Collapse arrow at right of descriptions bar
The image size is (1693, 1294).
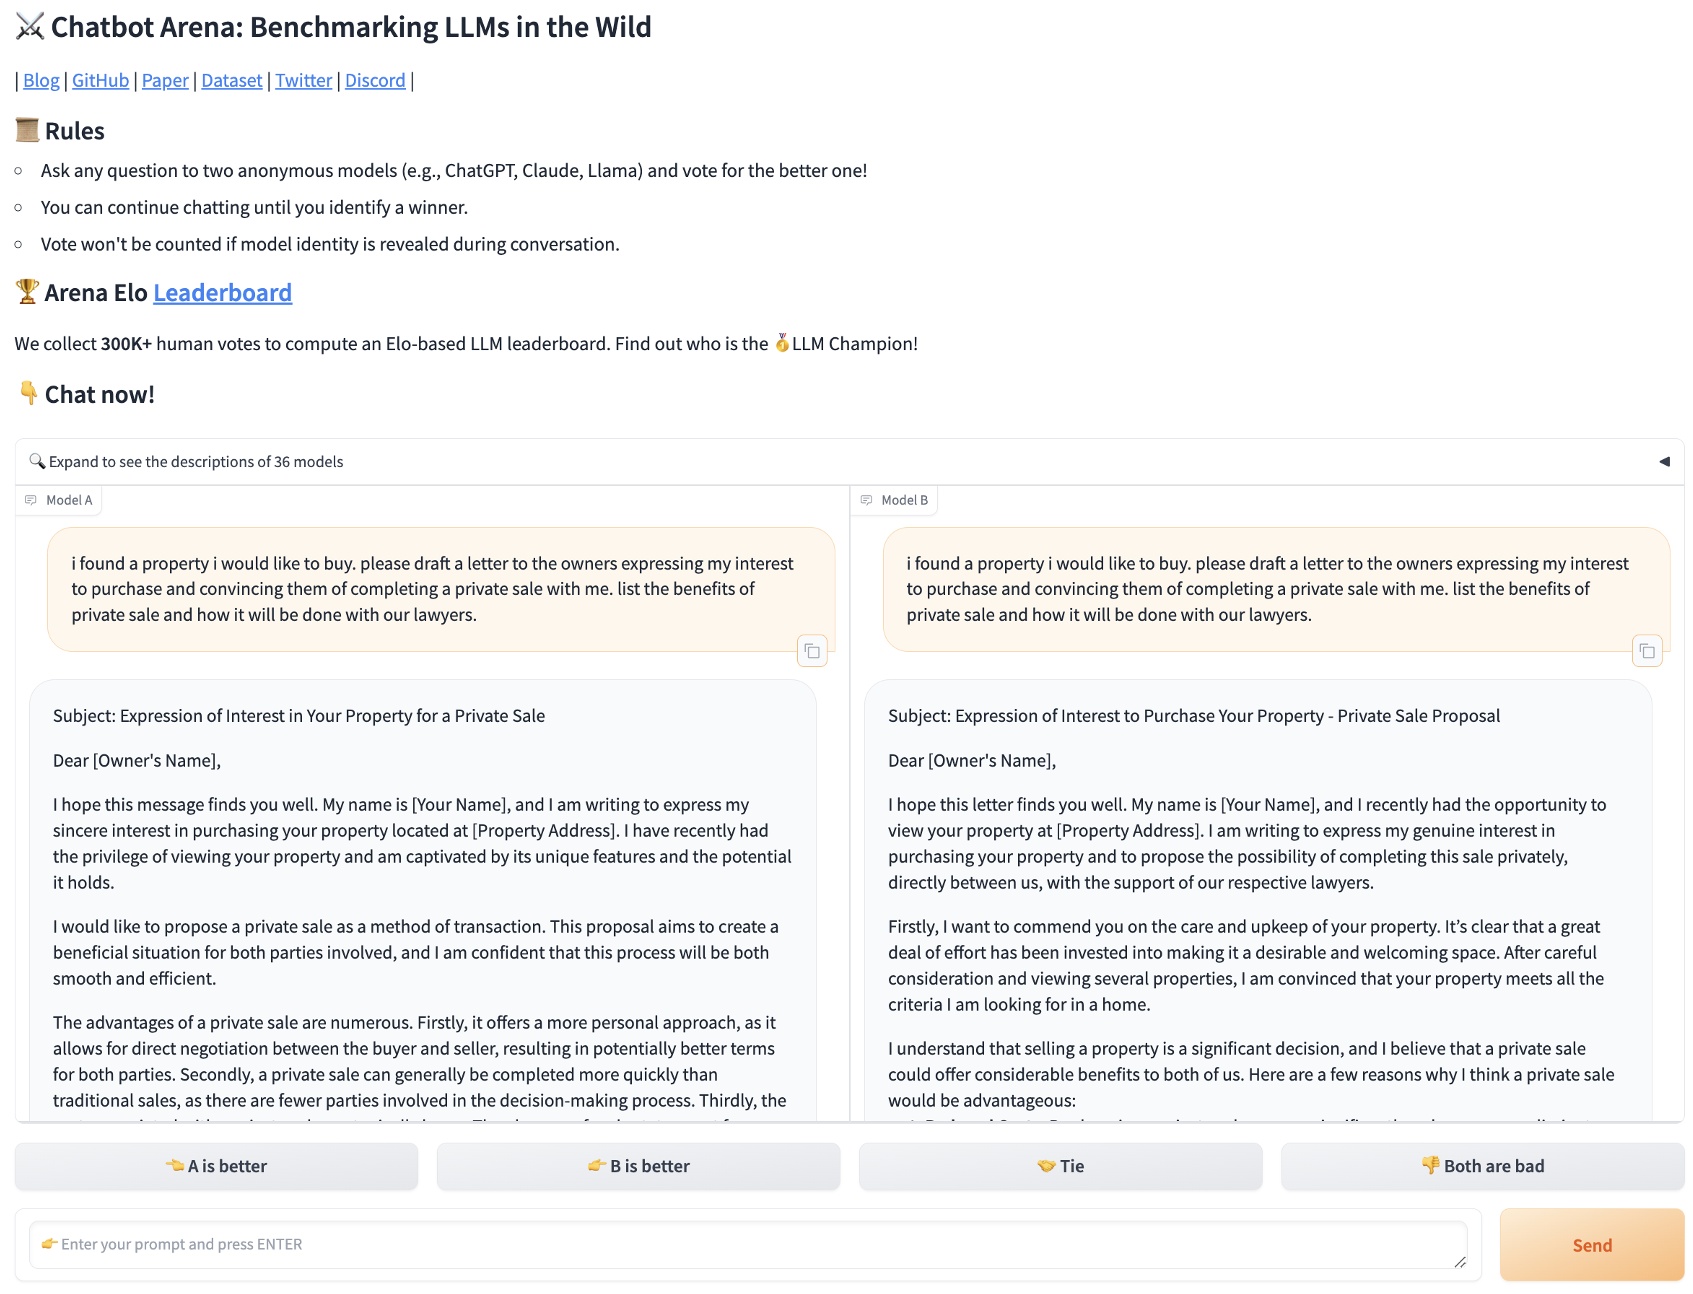coord(1664,461)
